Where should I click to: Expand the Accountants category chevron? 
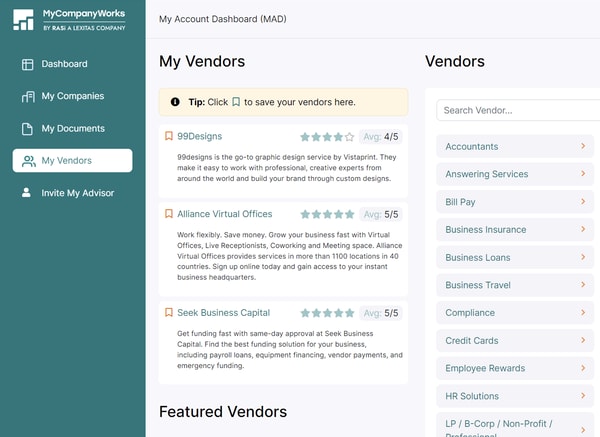click(x=583, y=146)
